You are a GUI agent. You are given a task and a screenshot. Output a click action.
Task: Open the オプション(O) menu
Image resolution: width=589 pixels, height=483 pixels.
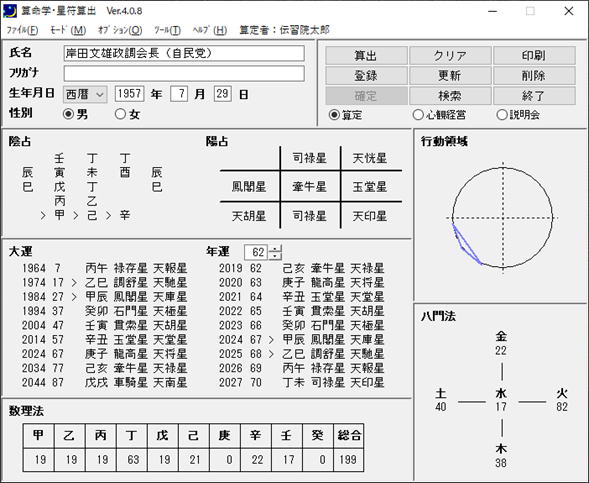point(120,30)
